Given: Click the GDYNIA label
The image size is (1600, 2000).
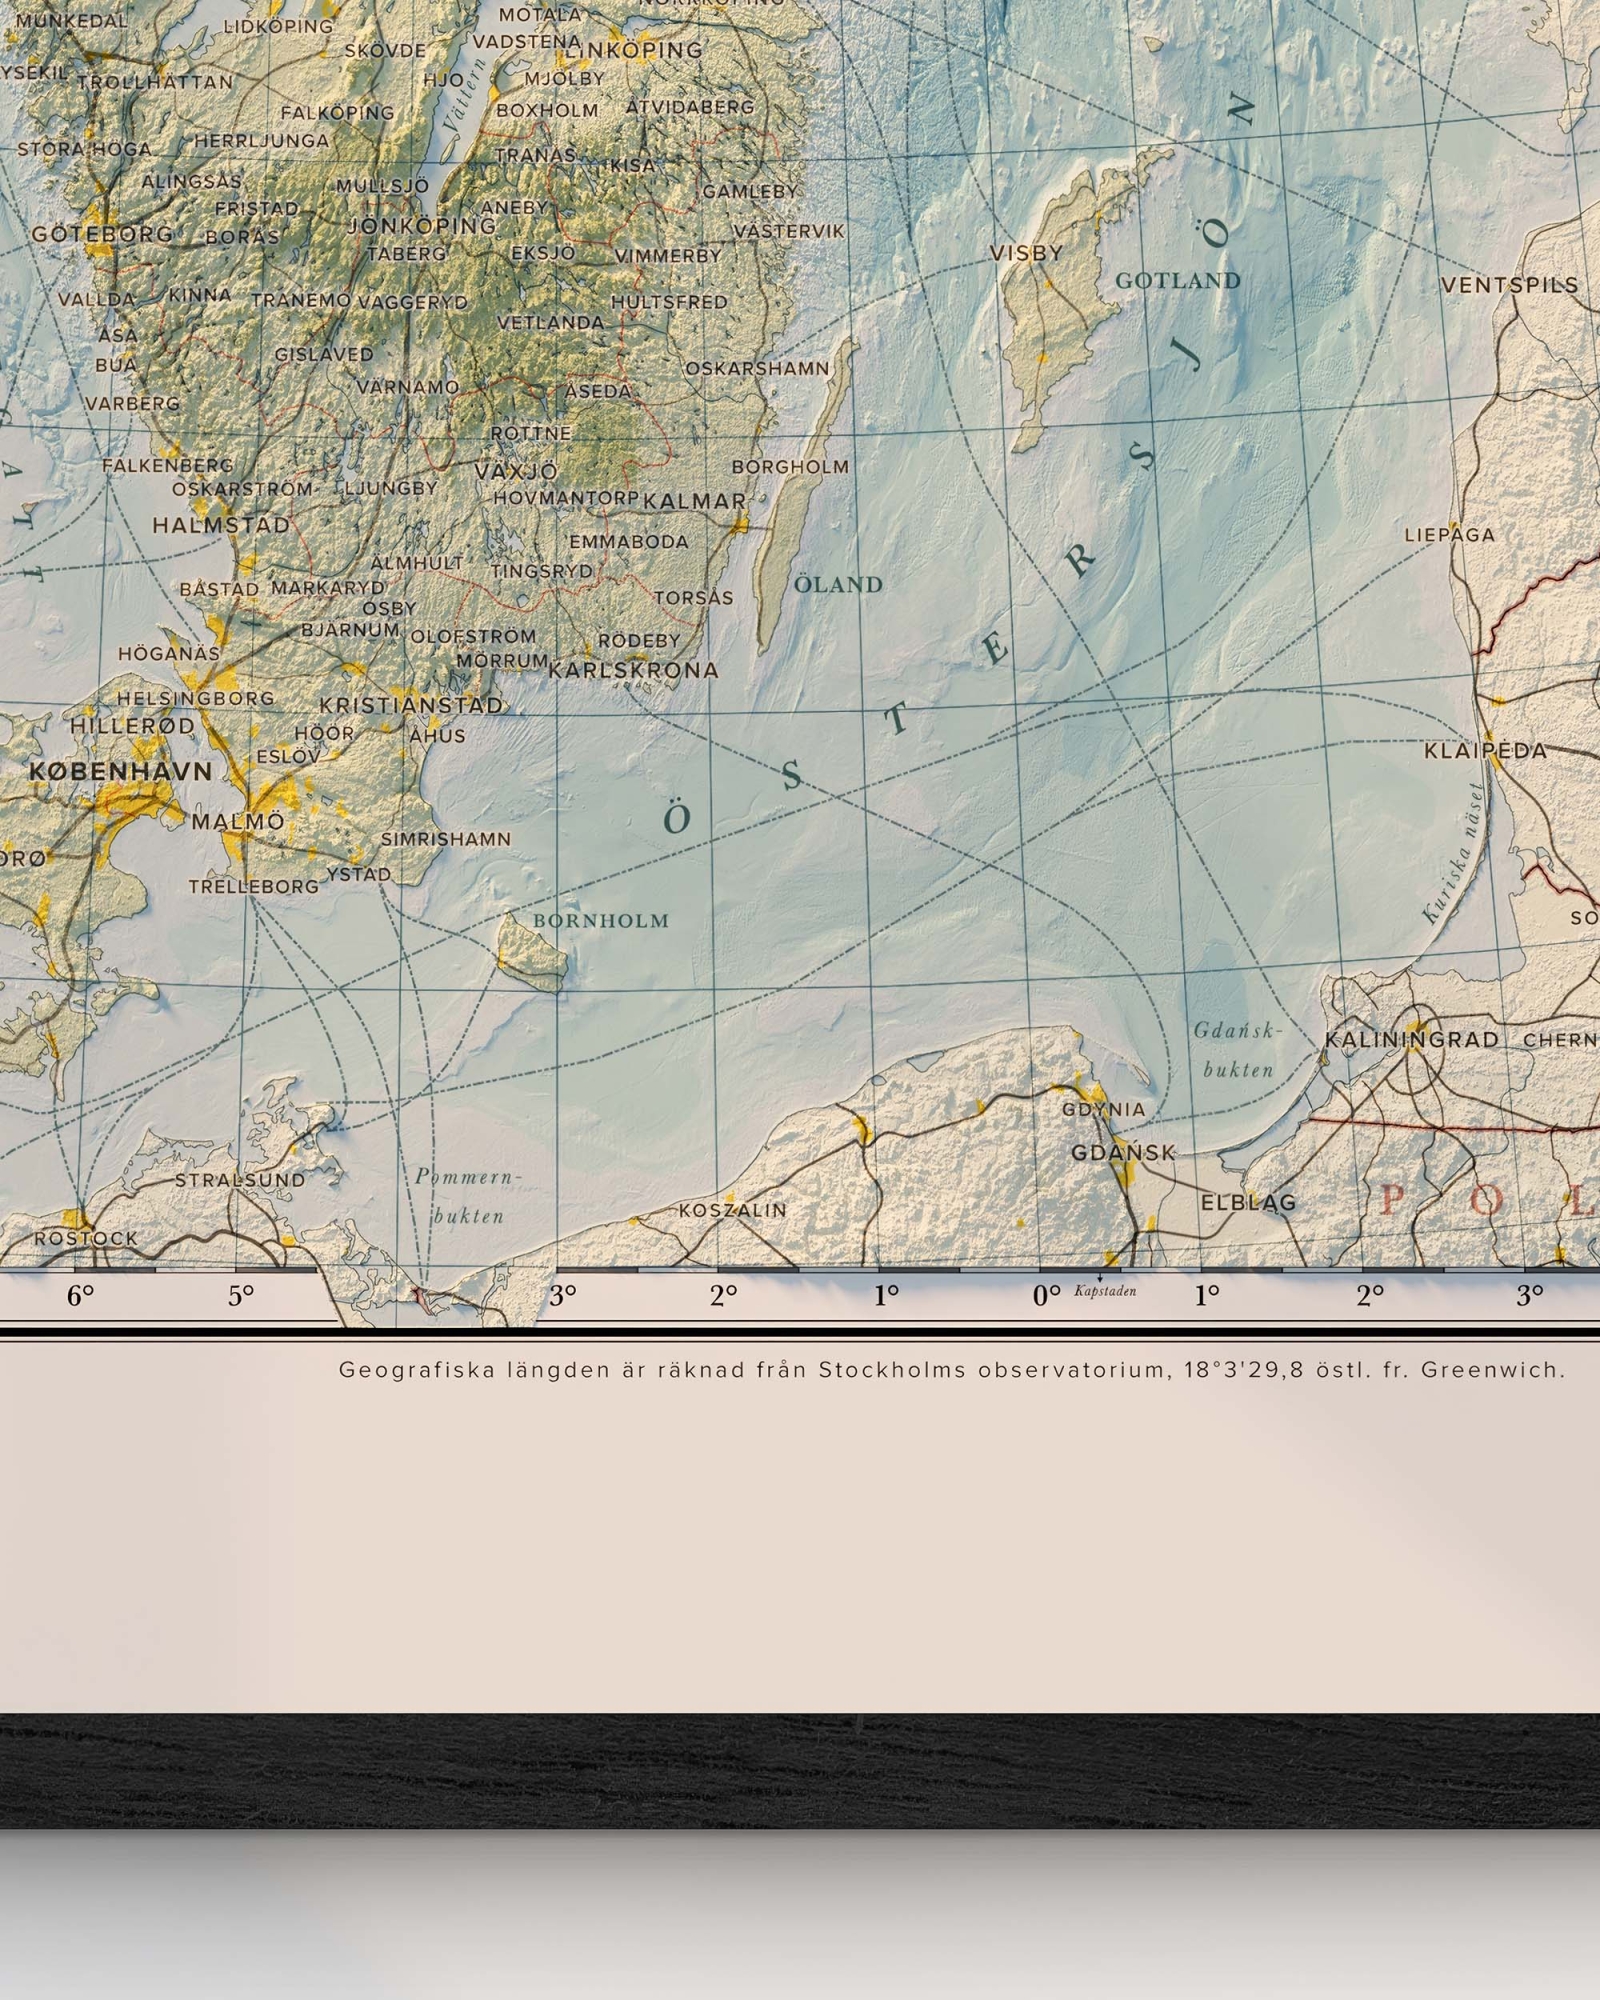Looking at the screenshot, I should click(1103, 1109).
